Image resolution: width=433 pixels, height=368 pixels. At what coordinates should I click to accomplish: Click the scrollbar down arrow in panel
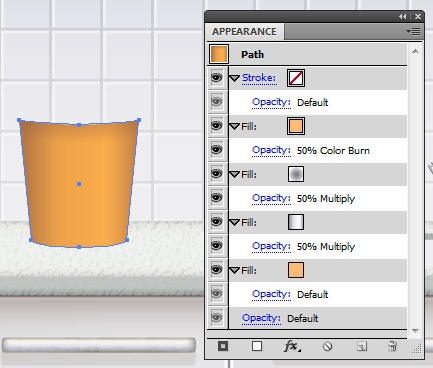point(415,331)
